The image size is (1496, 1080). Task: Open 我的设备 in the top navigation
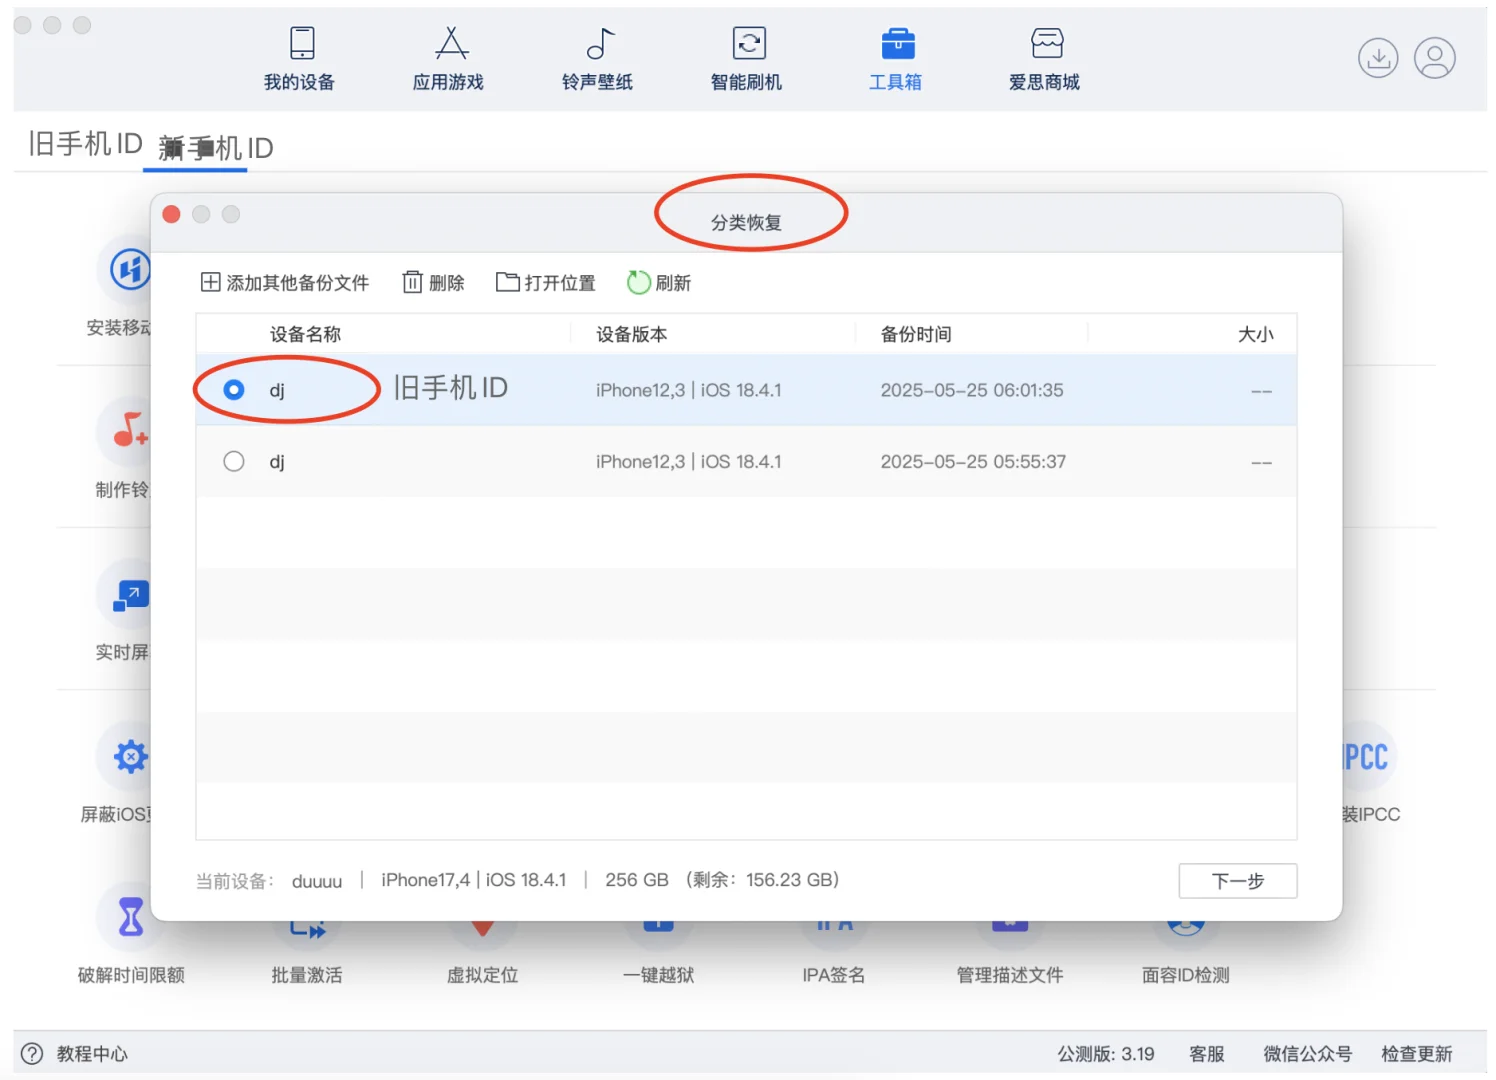click(297, 58)
